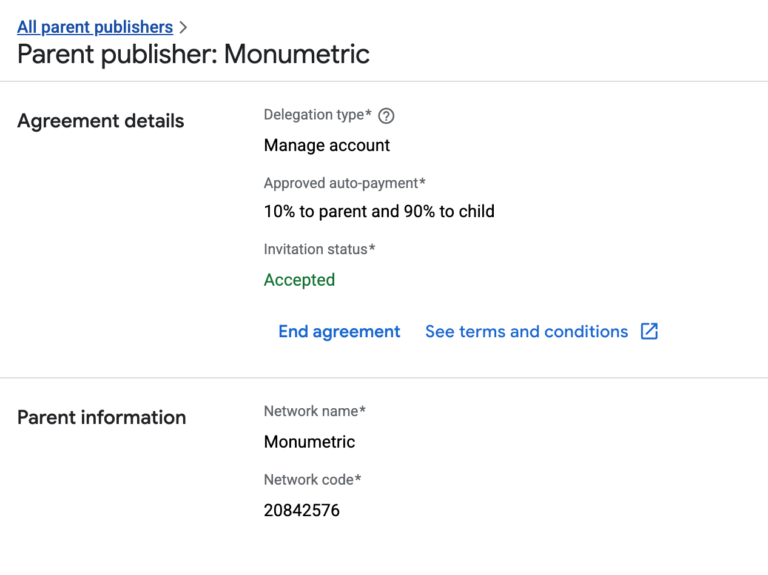The width and height of the screenshot is (768, 575).
Task: Click the Network code label
Action: (x=312, y=479)
